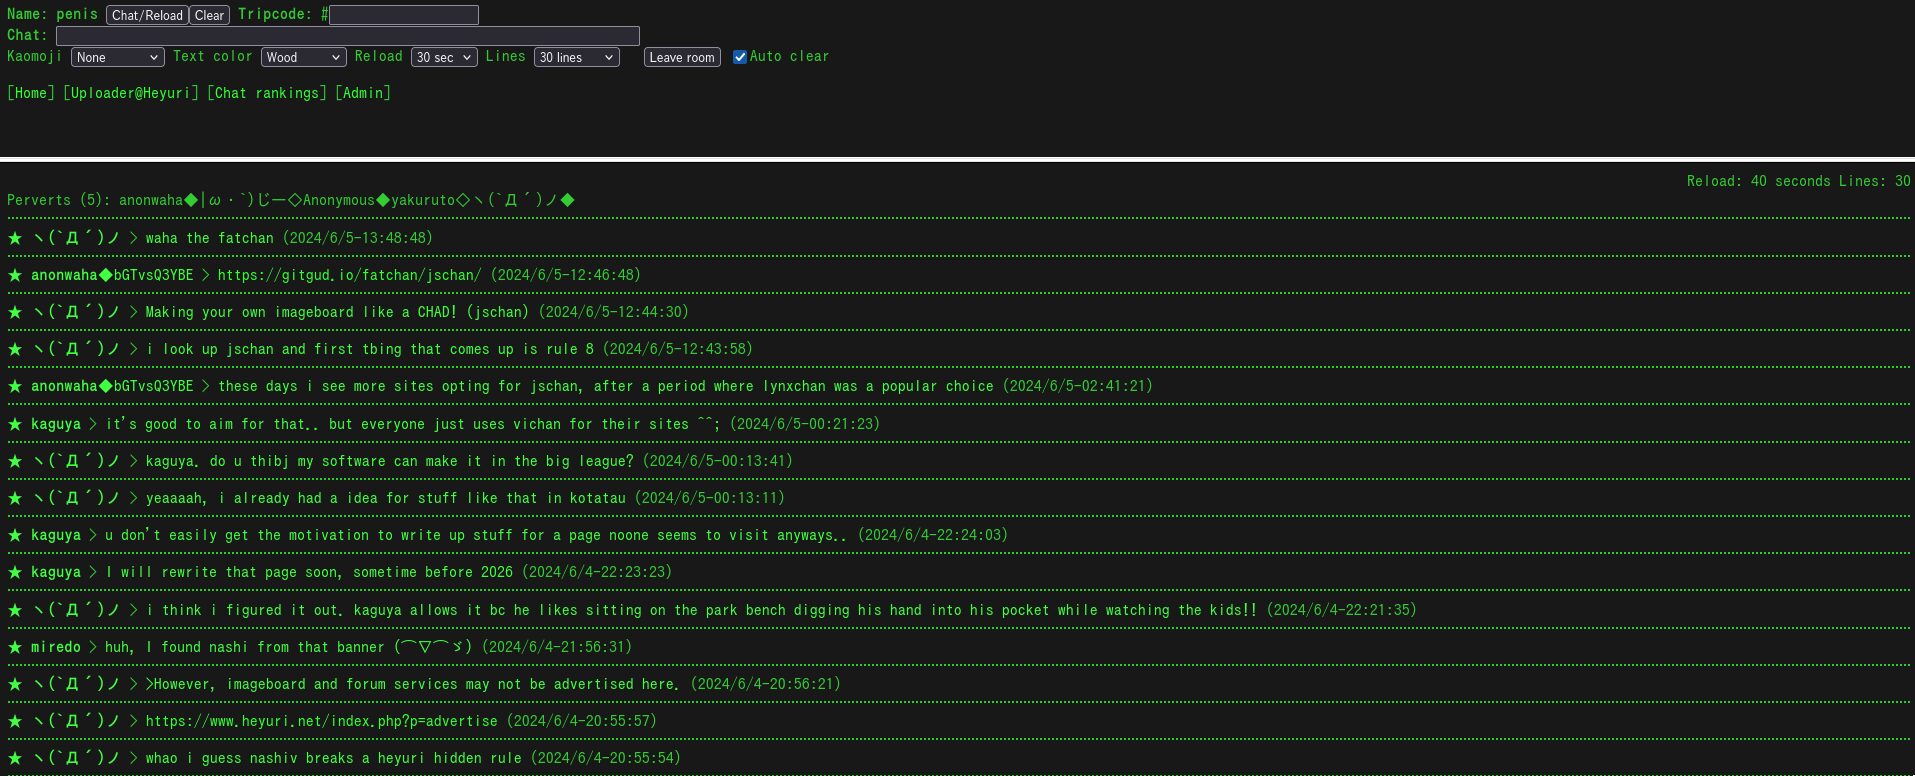Viewport: 1915px width, 776px height.
Task: Click the star beside 'waha the fatchan' message
Action: click(15, 238)
